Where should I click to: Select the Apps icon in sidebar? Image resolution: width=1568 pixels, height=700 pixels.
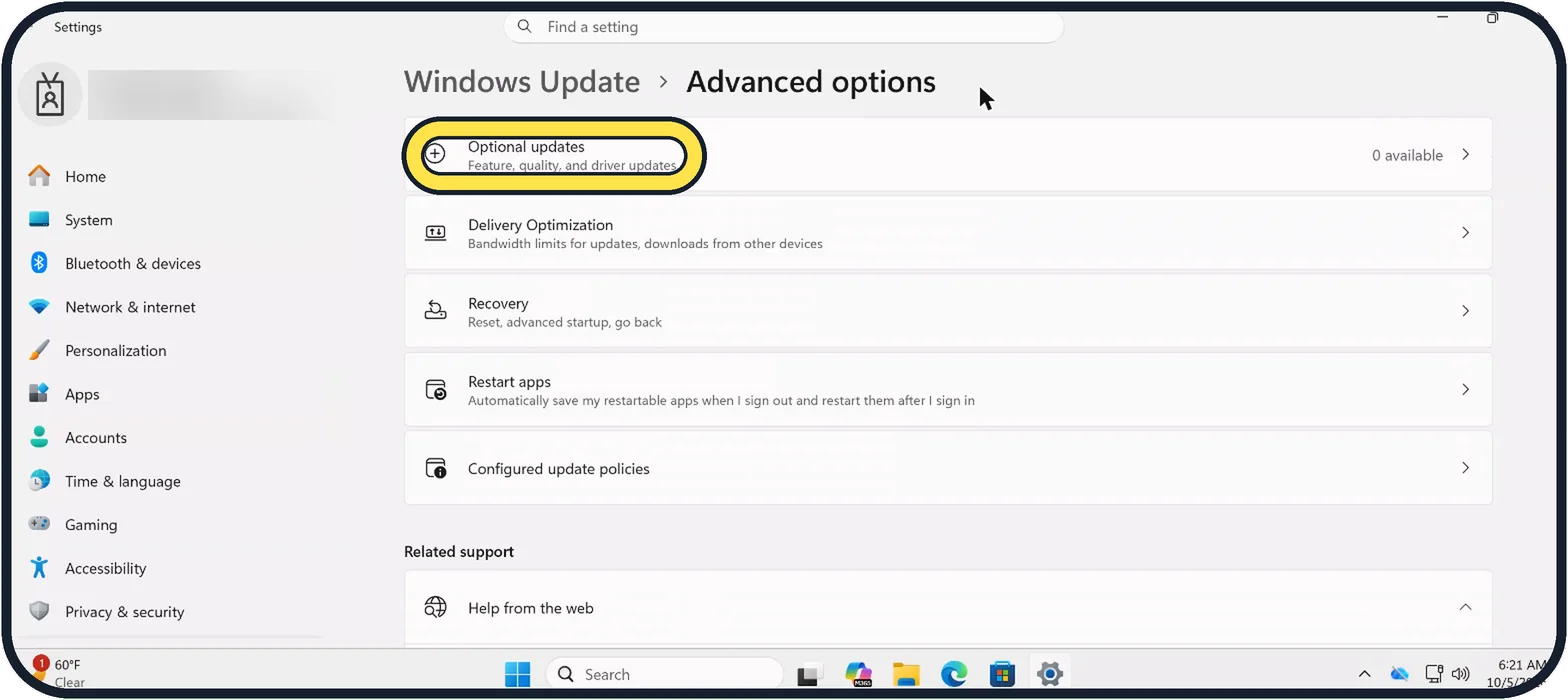[x=39, y=394]
